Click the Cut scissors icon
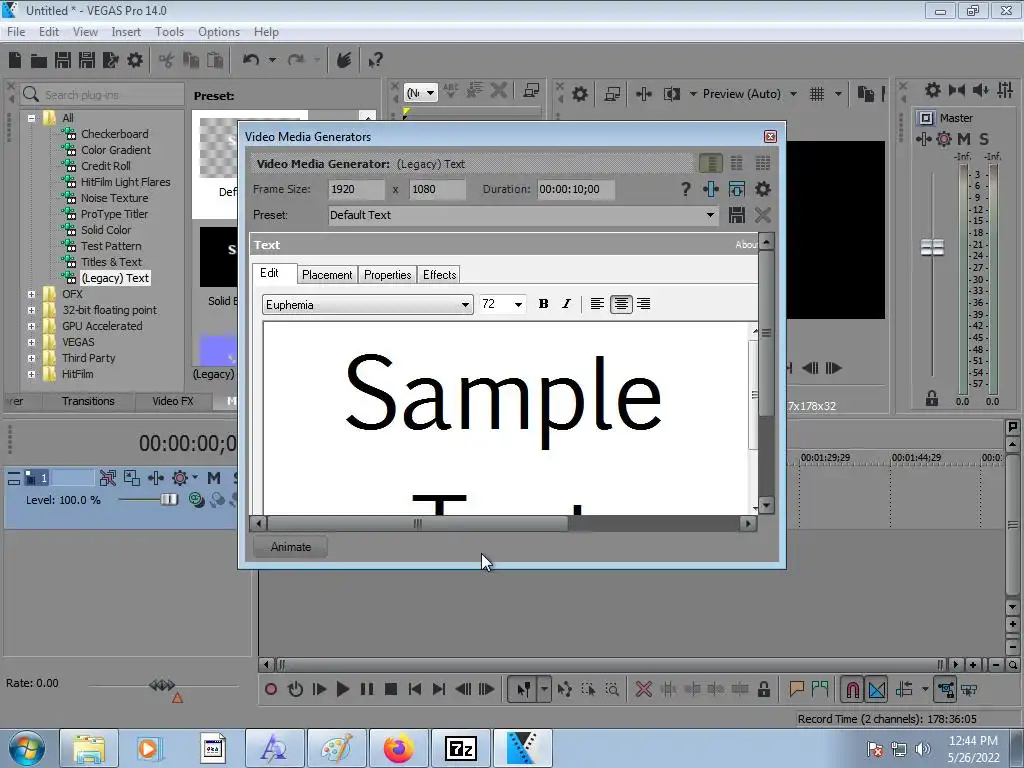The image size is (1024, 768). pyautogui.click(x=167, y=60)
